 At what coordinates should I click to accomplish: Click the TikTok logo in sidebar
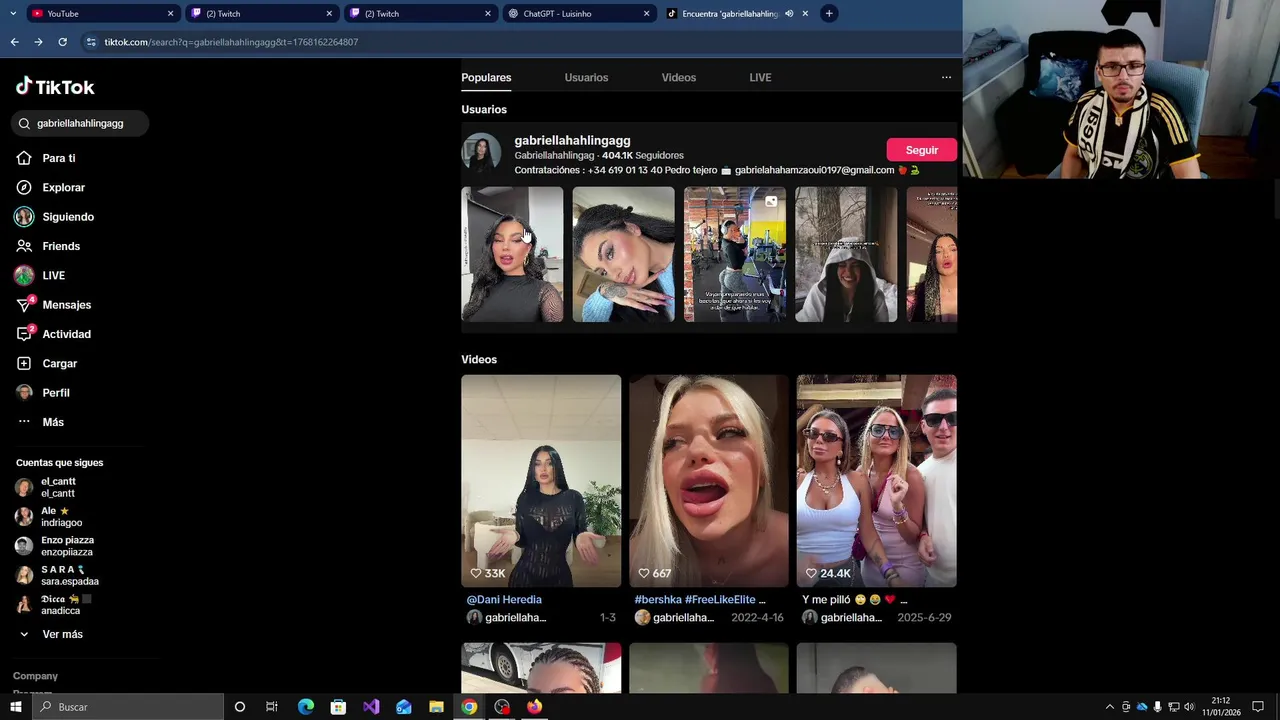pos(55,87)
